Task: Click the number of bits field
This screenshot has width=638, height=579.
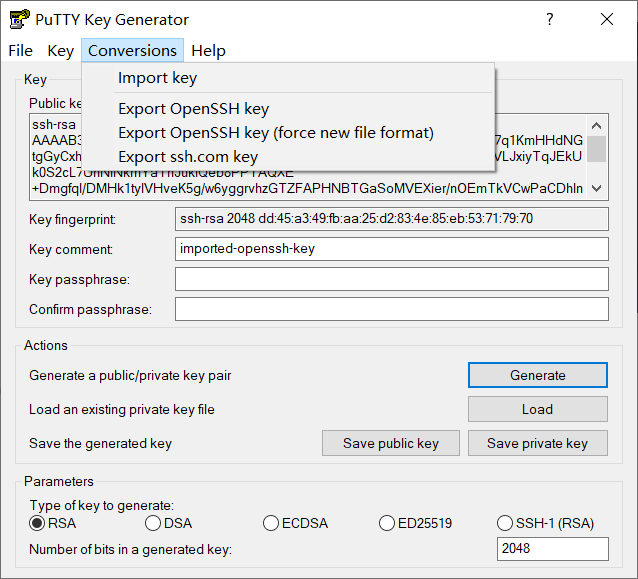Action: coord(553,549)
